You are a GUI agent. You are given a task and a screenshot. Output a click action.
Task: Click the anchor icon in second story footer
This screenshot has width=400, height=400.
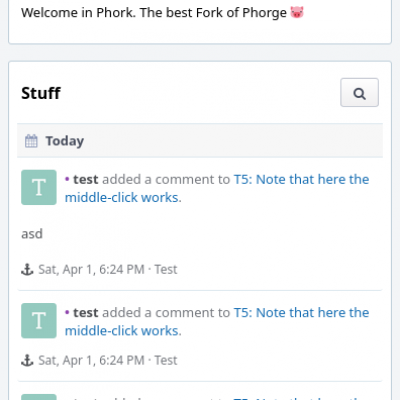pyautogui.click(x=27, y=360)
